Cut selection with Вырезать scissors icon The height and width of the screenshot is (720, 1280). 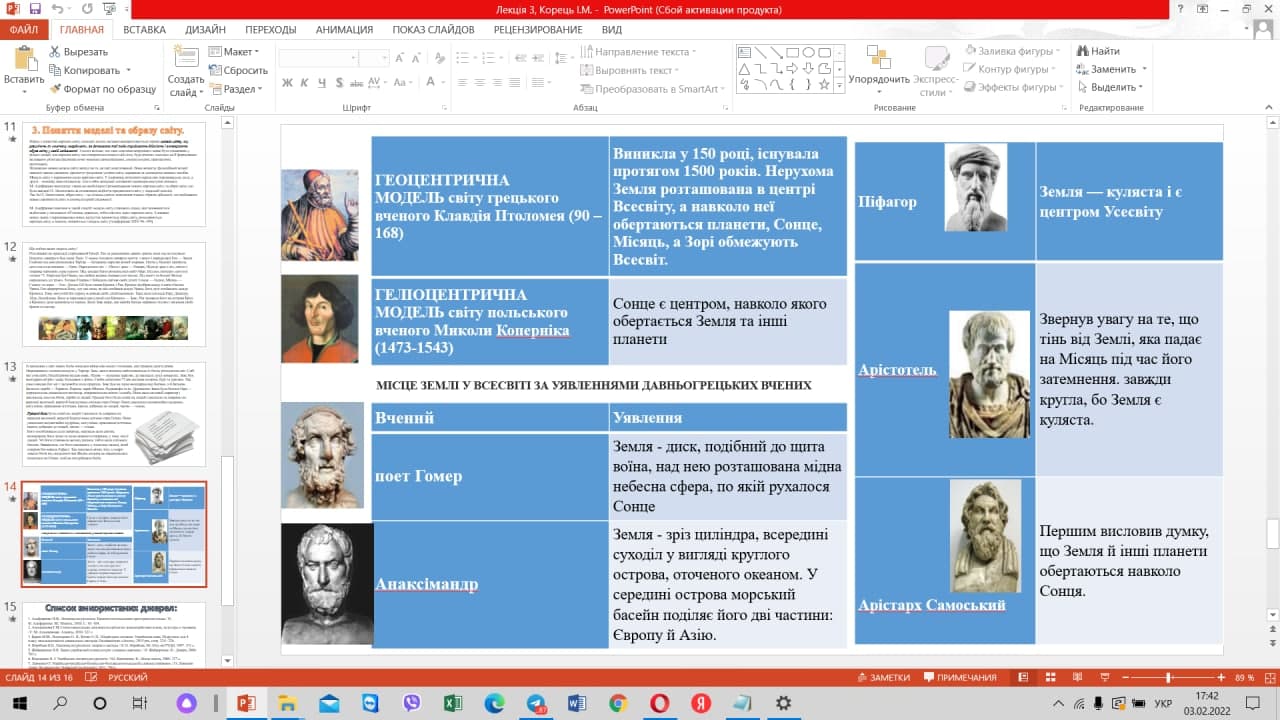click(x=78, y=51)
